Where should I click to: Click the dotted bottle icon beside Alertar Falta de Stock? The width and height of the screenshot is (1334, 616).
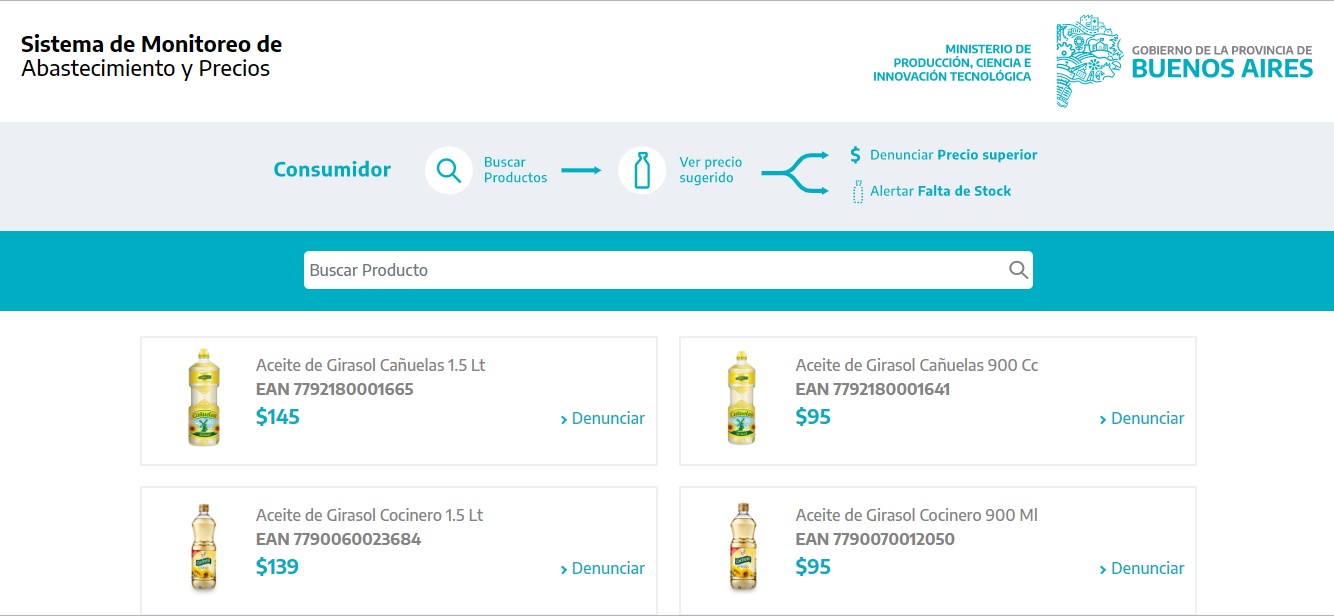coord(857,191)
